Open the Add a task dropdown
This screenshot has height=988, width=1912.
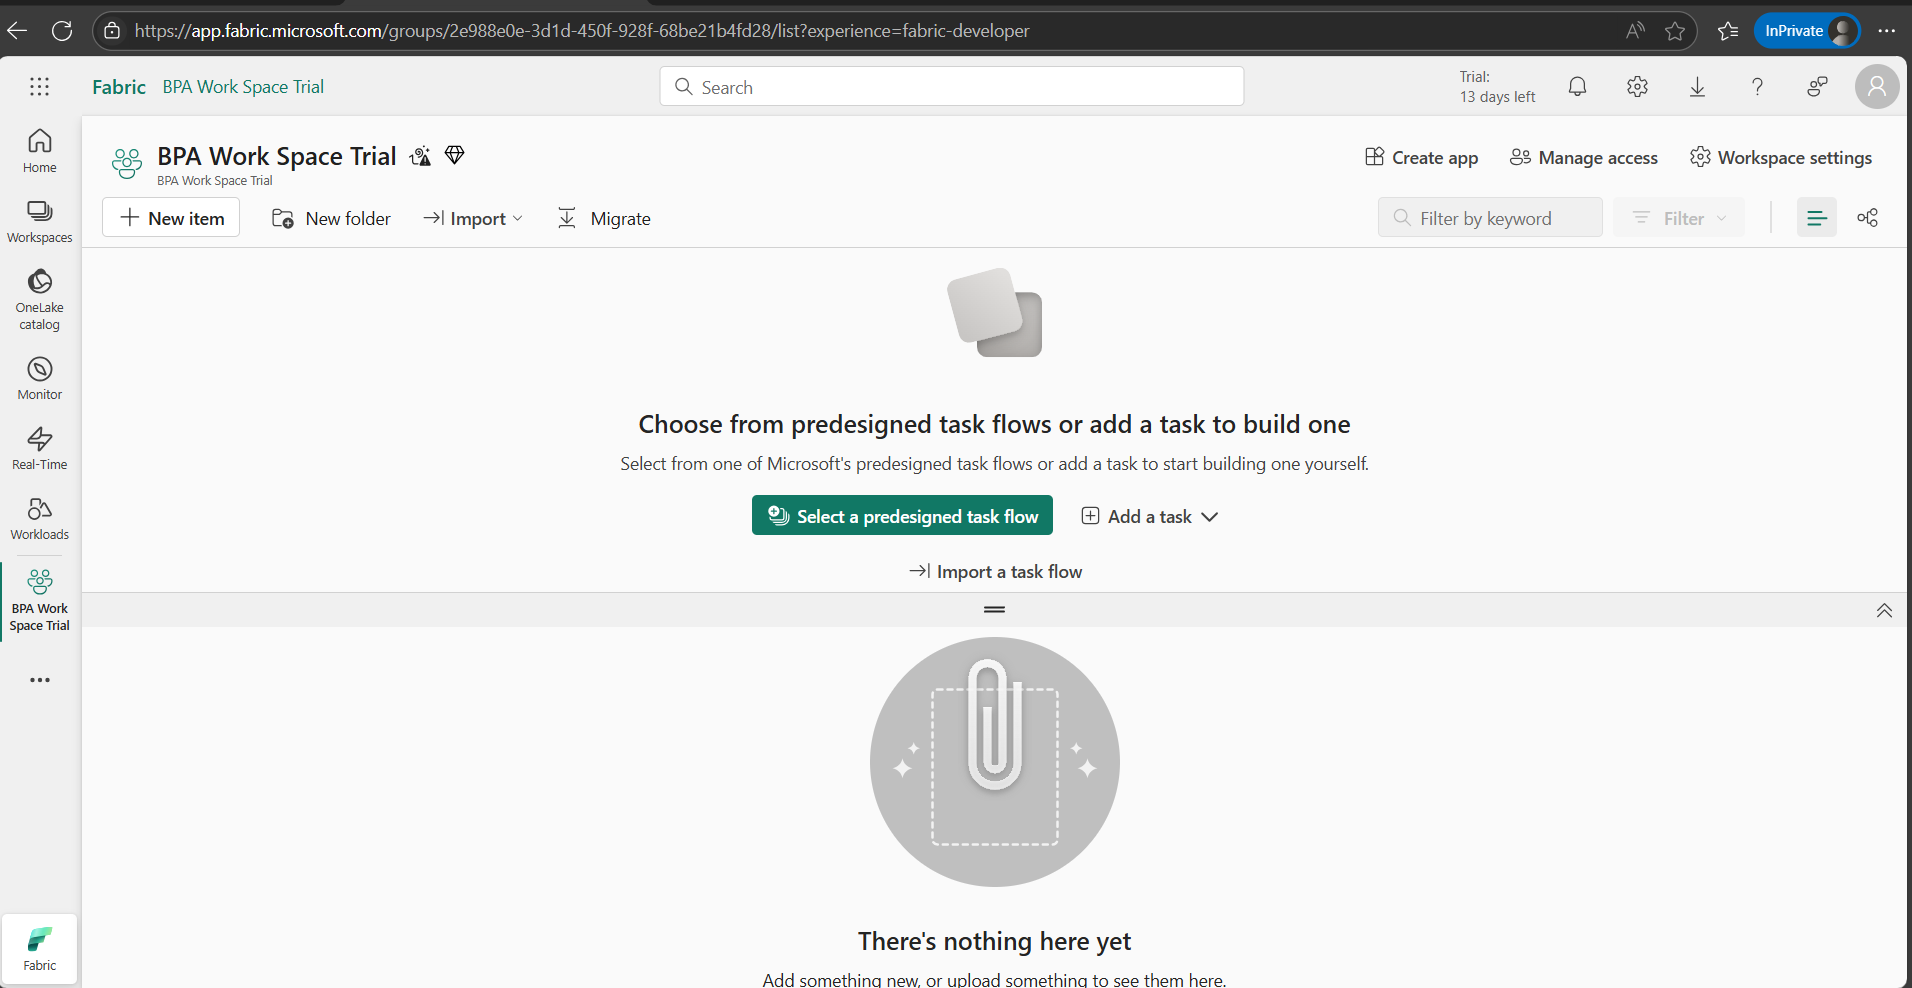[x=1150, y=517]
